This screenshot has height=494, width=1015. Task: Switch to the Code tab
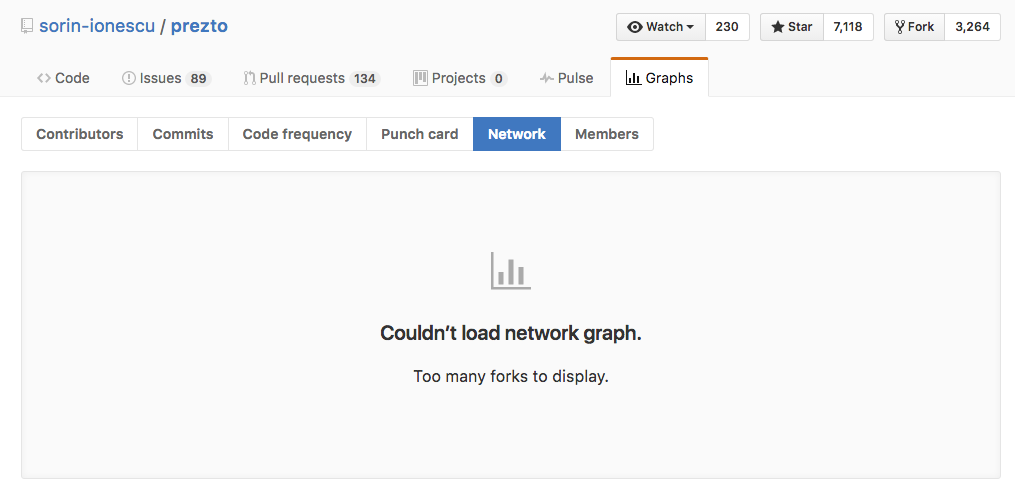(x=63, y=78)
